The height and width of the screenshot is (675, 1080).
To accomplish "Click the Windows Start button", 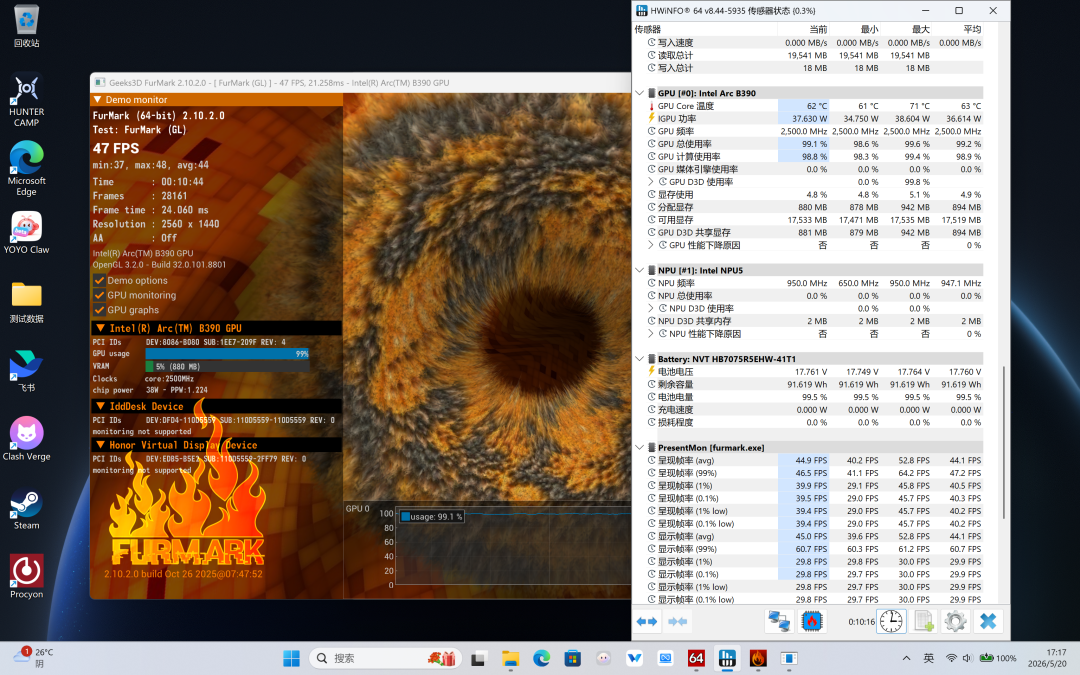I will pyautogui.click(x=291, y=658).
